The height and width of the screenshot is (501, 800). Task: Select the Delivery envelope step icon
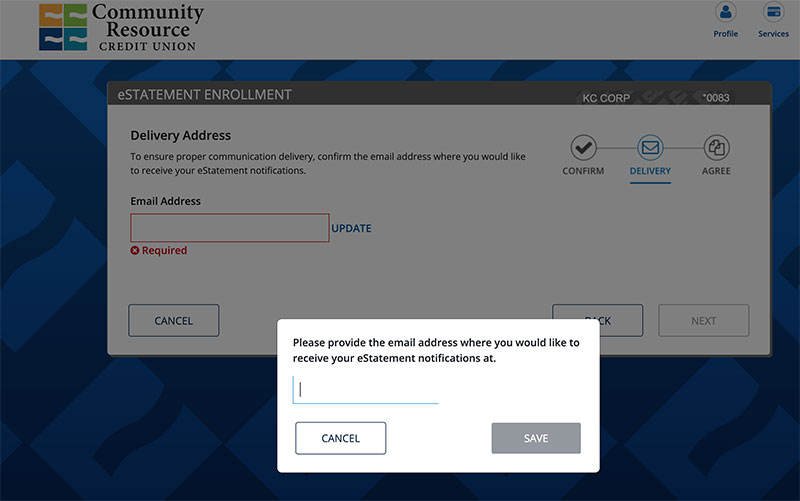point(650,147)
